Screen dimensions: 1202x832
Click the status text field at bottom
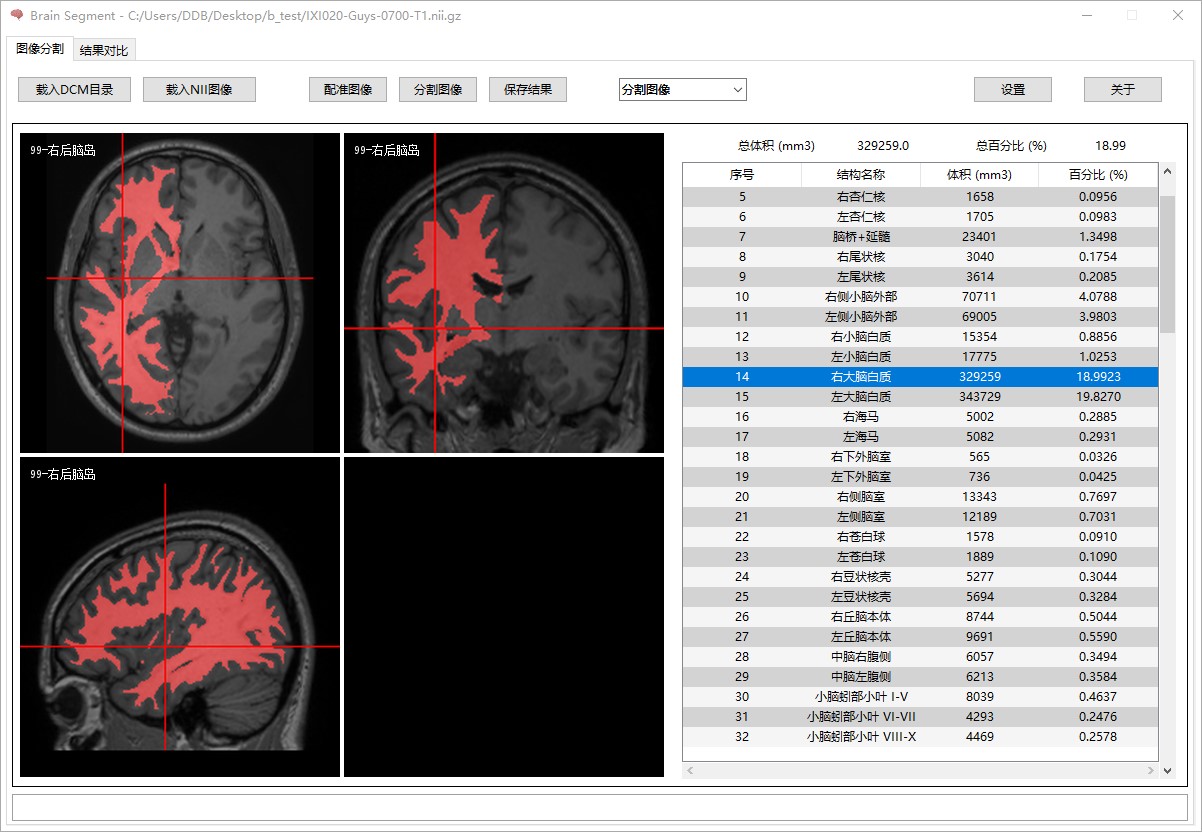(600, 807)
